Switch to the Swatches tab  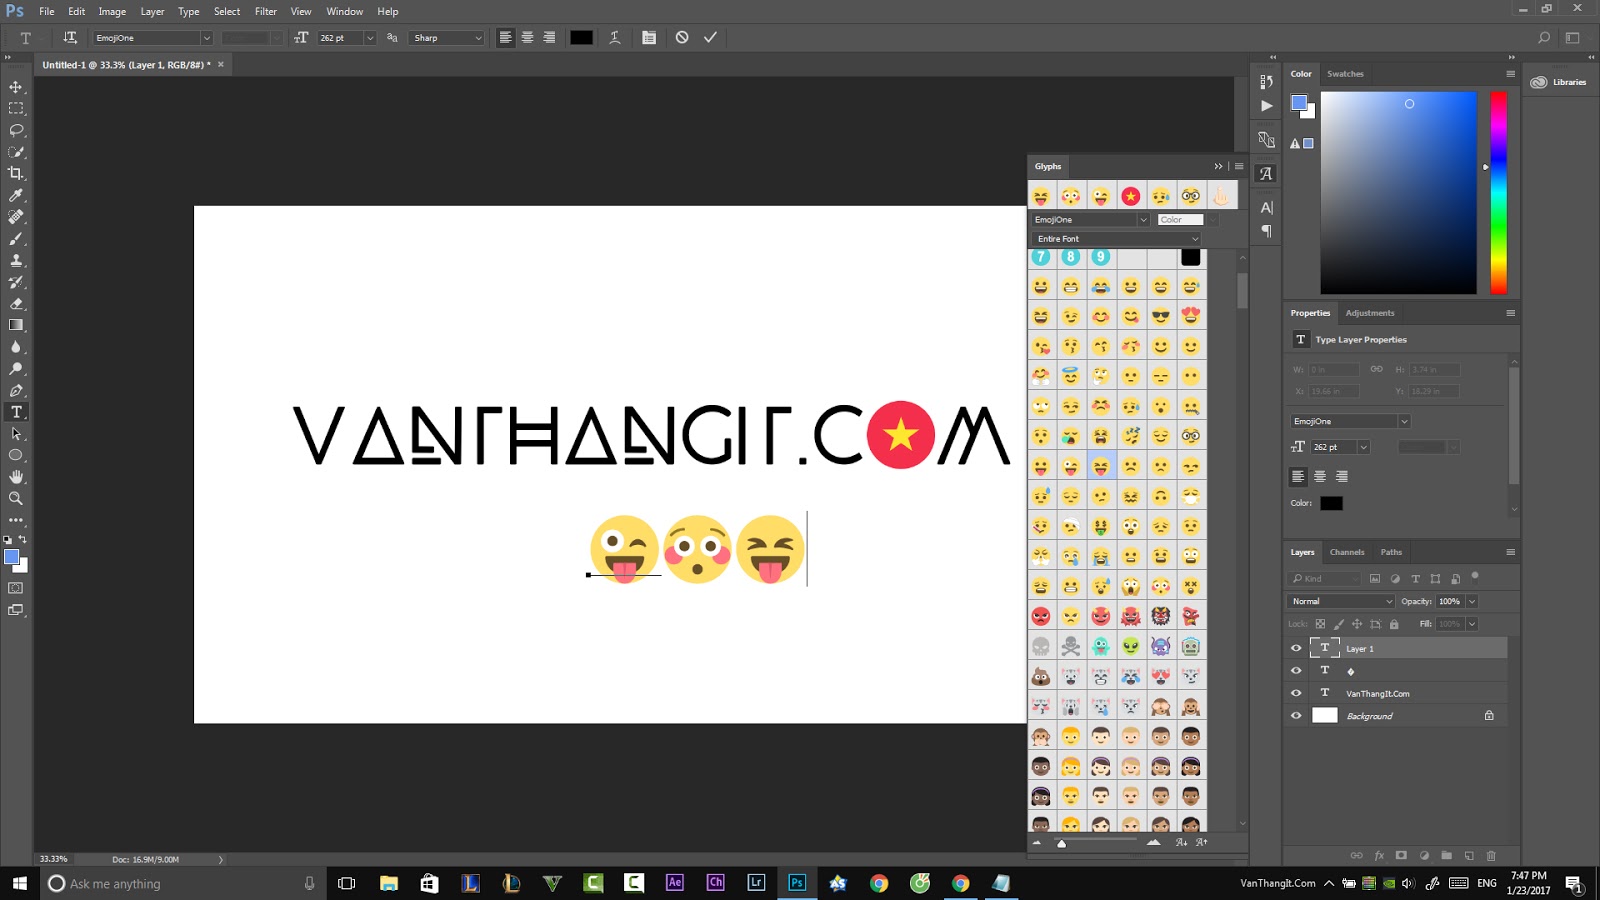1345,74
